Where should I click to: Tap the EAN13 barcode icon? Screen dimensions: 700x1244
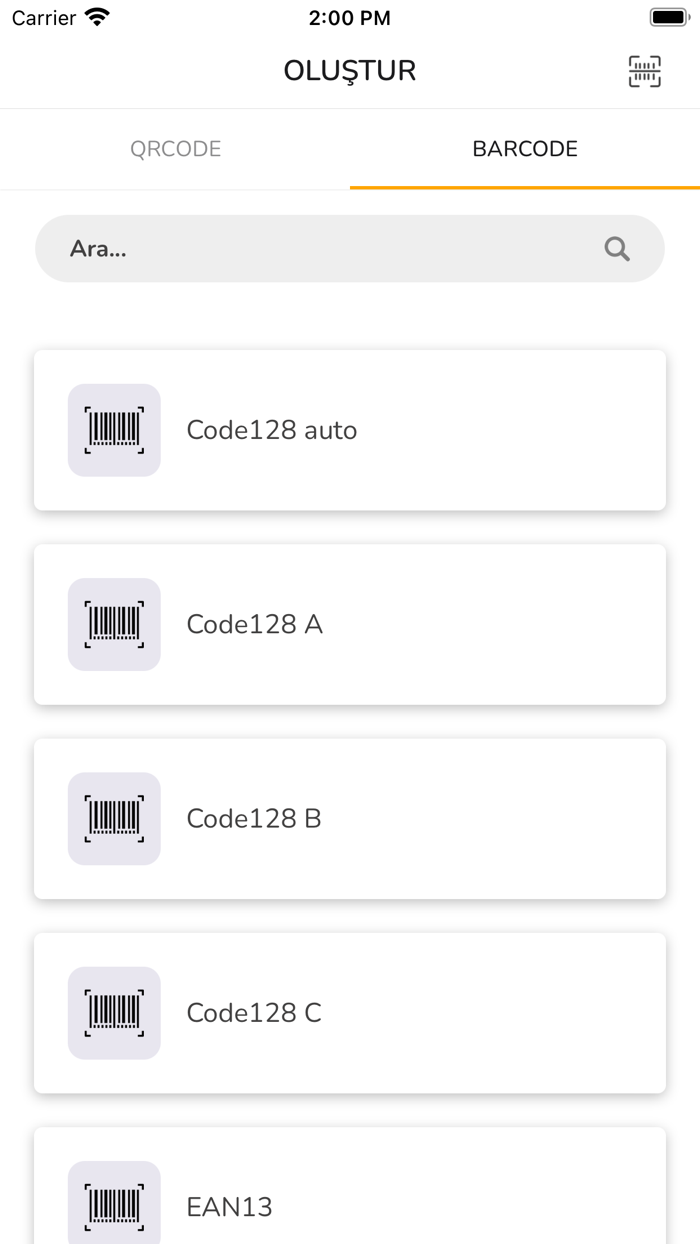pyautogui.click(x=114, y=1203)
